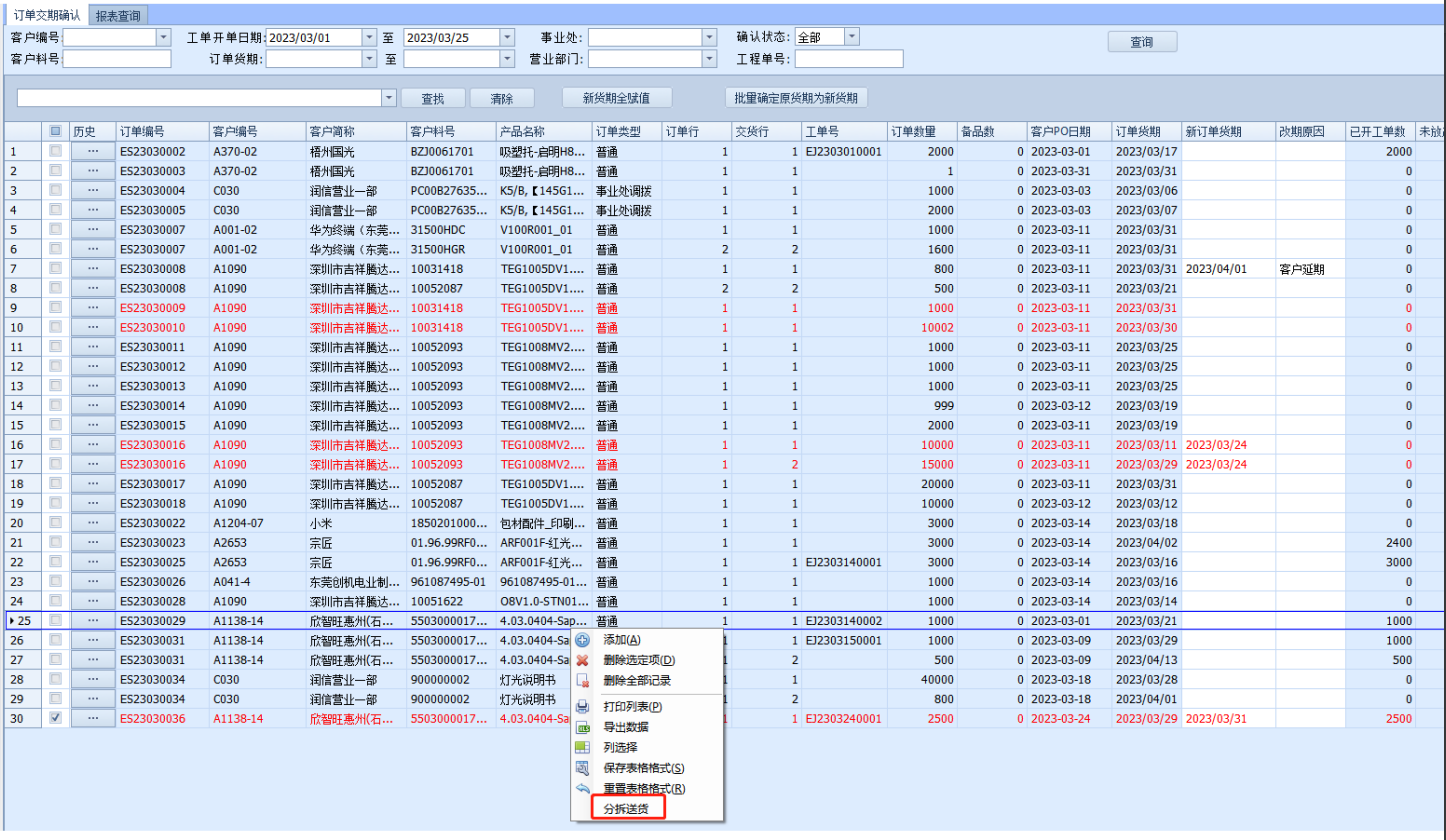This screenshot has width=1446, height=840.
Task: Open history button for order ES23030009
Action: (93, 308)
